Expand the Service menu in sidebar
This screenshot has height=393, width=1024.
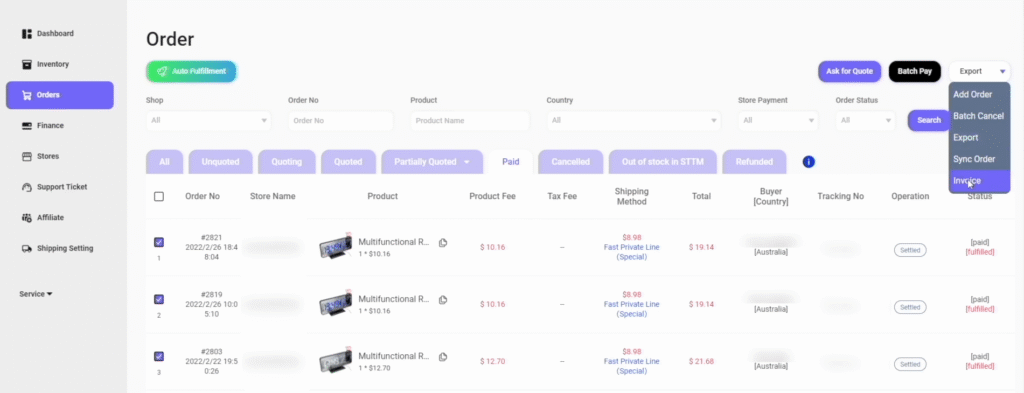click(x=36, y=294)
